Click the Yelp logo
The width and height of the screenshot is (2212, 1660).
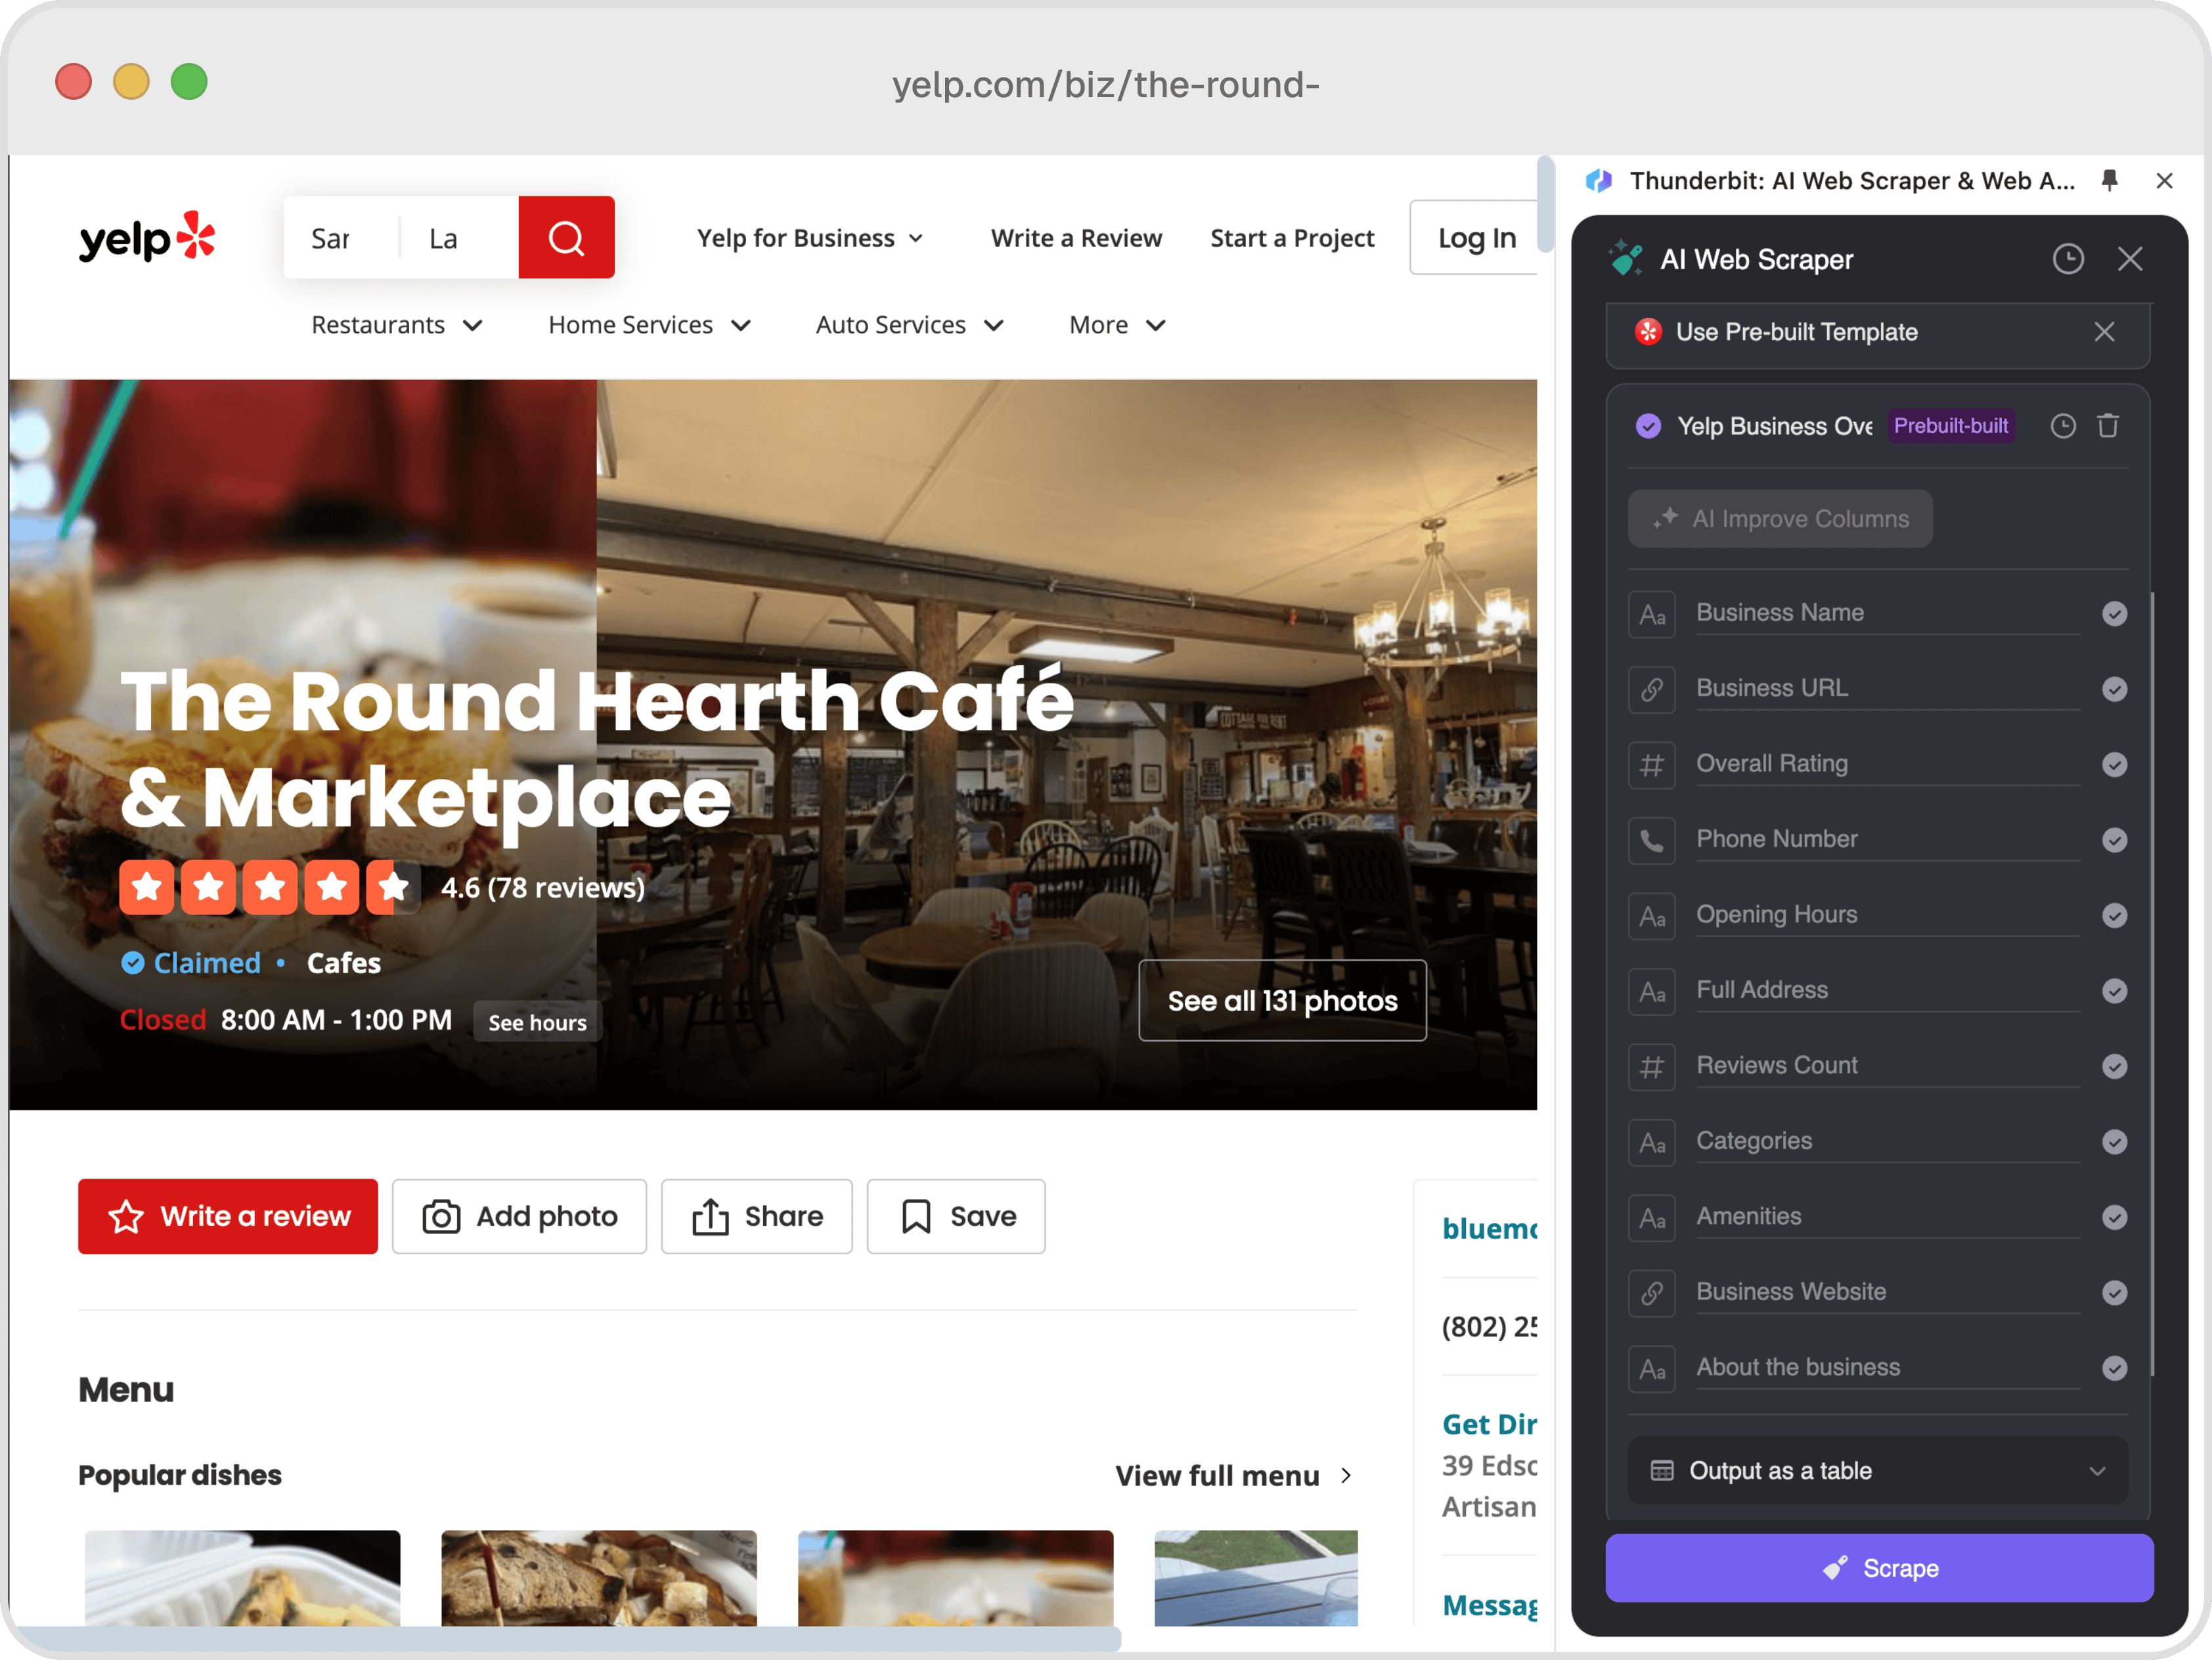[x=147, y=238]
